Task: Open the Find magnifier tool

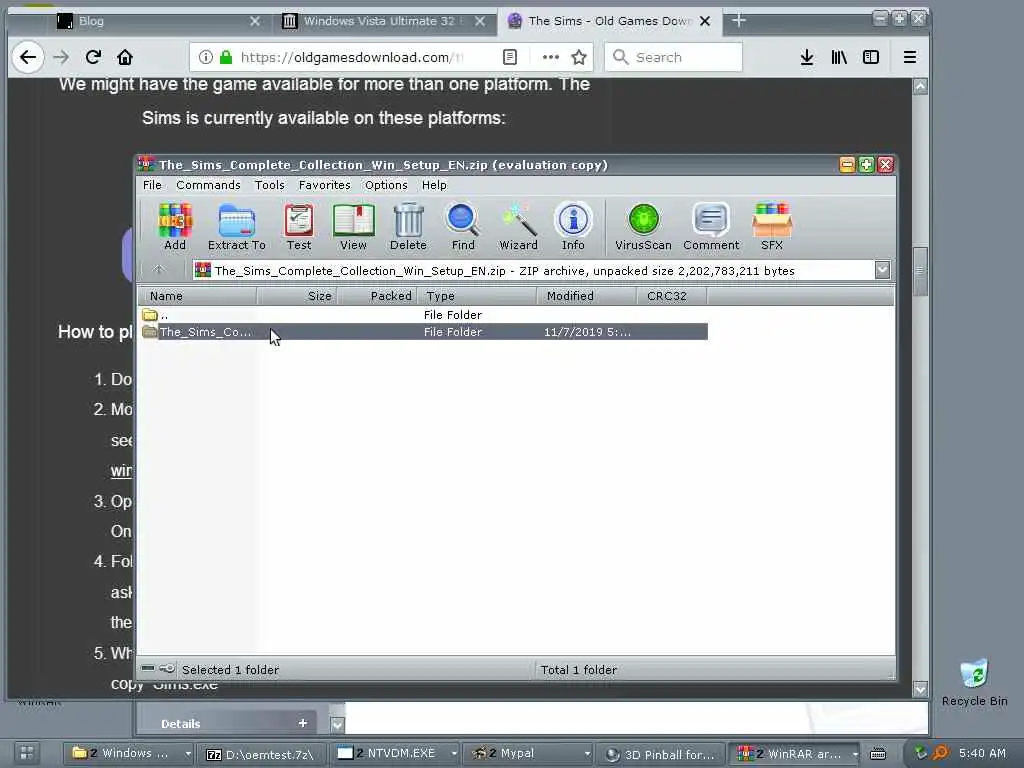Action: 463,227
